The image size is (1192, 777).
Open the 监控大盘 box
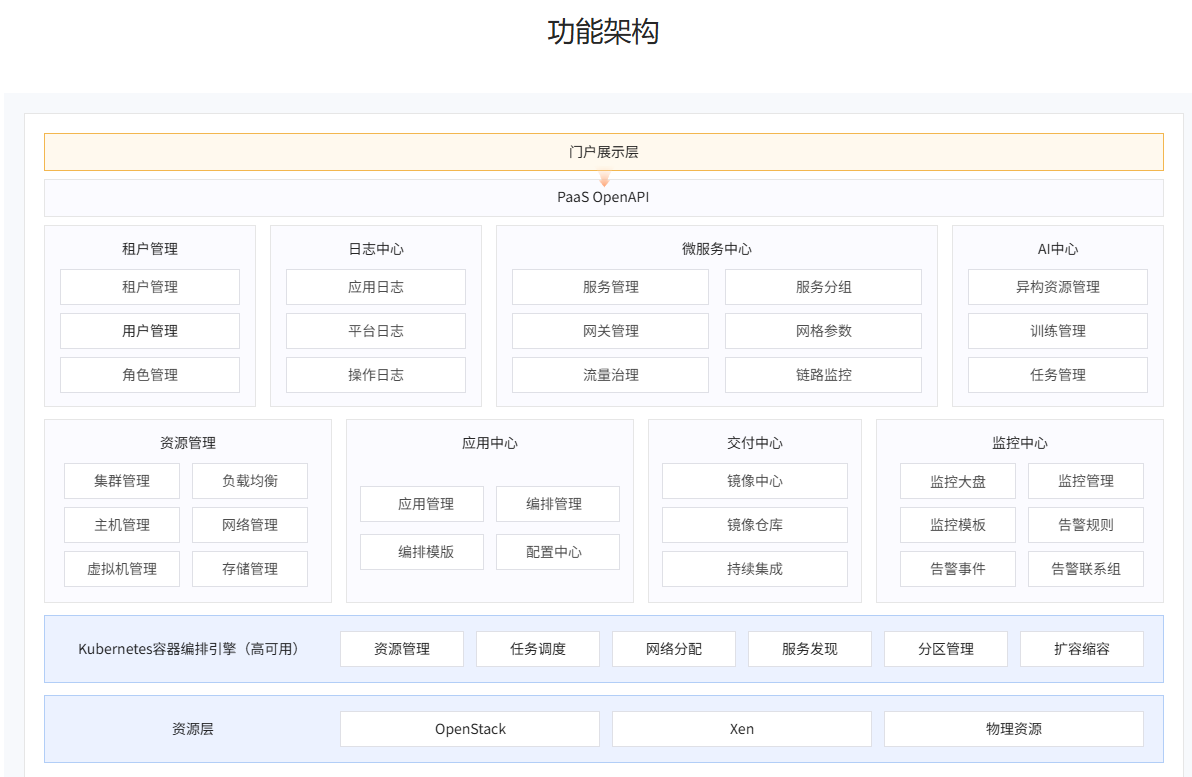(x=957, y=481)
